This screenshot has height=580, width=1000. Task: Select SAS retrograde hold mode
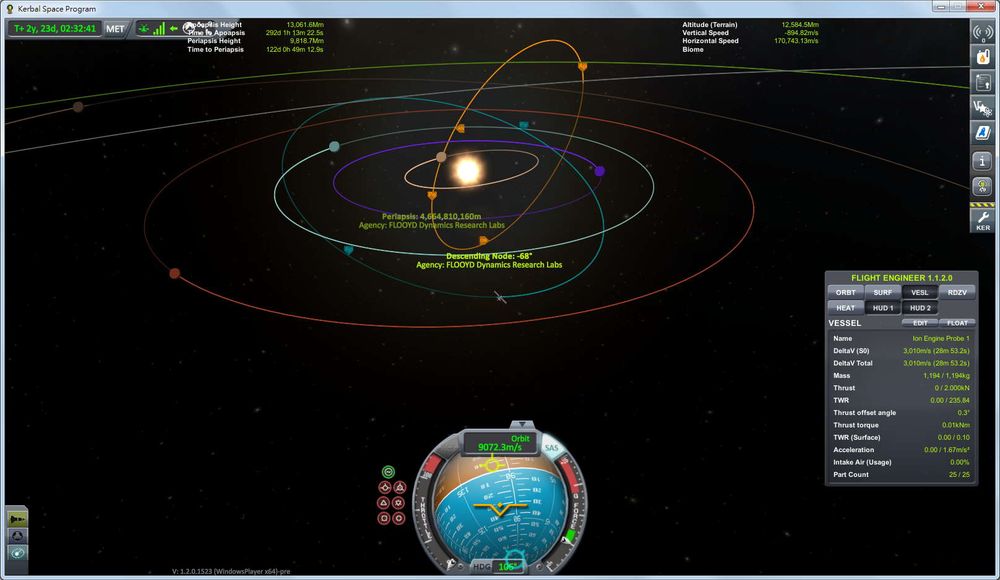(399, 487)
